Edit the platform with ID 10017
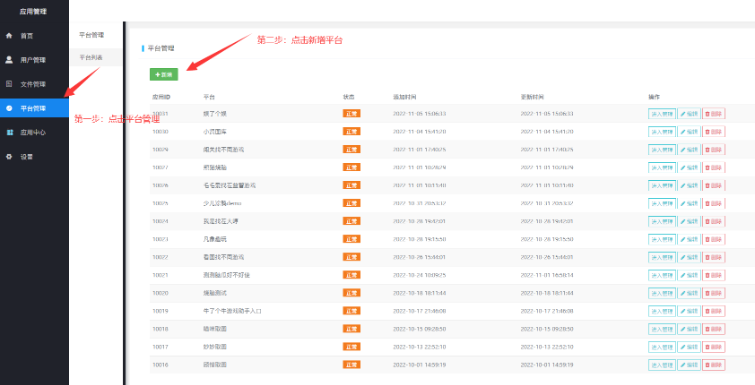The image size is (755, 385). 689,347
